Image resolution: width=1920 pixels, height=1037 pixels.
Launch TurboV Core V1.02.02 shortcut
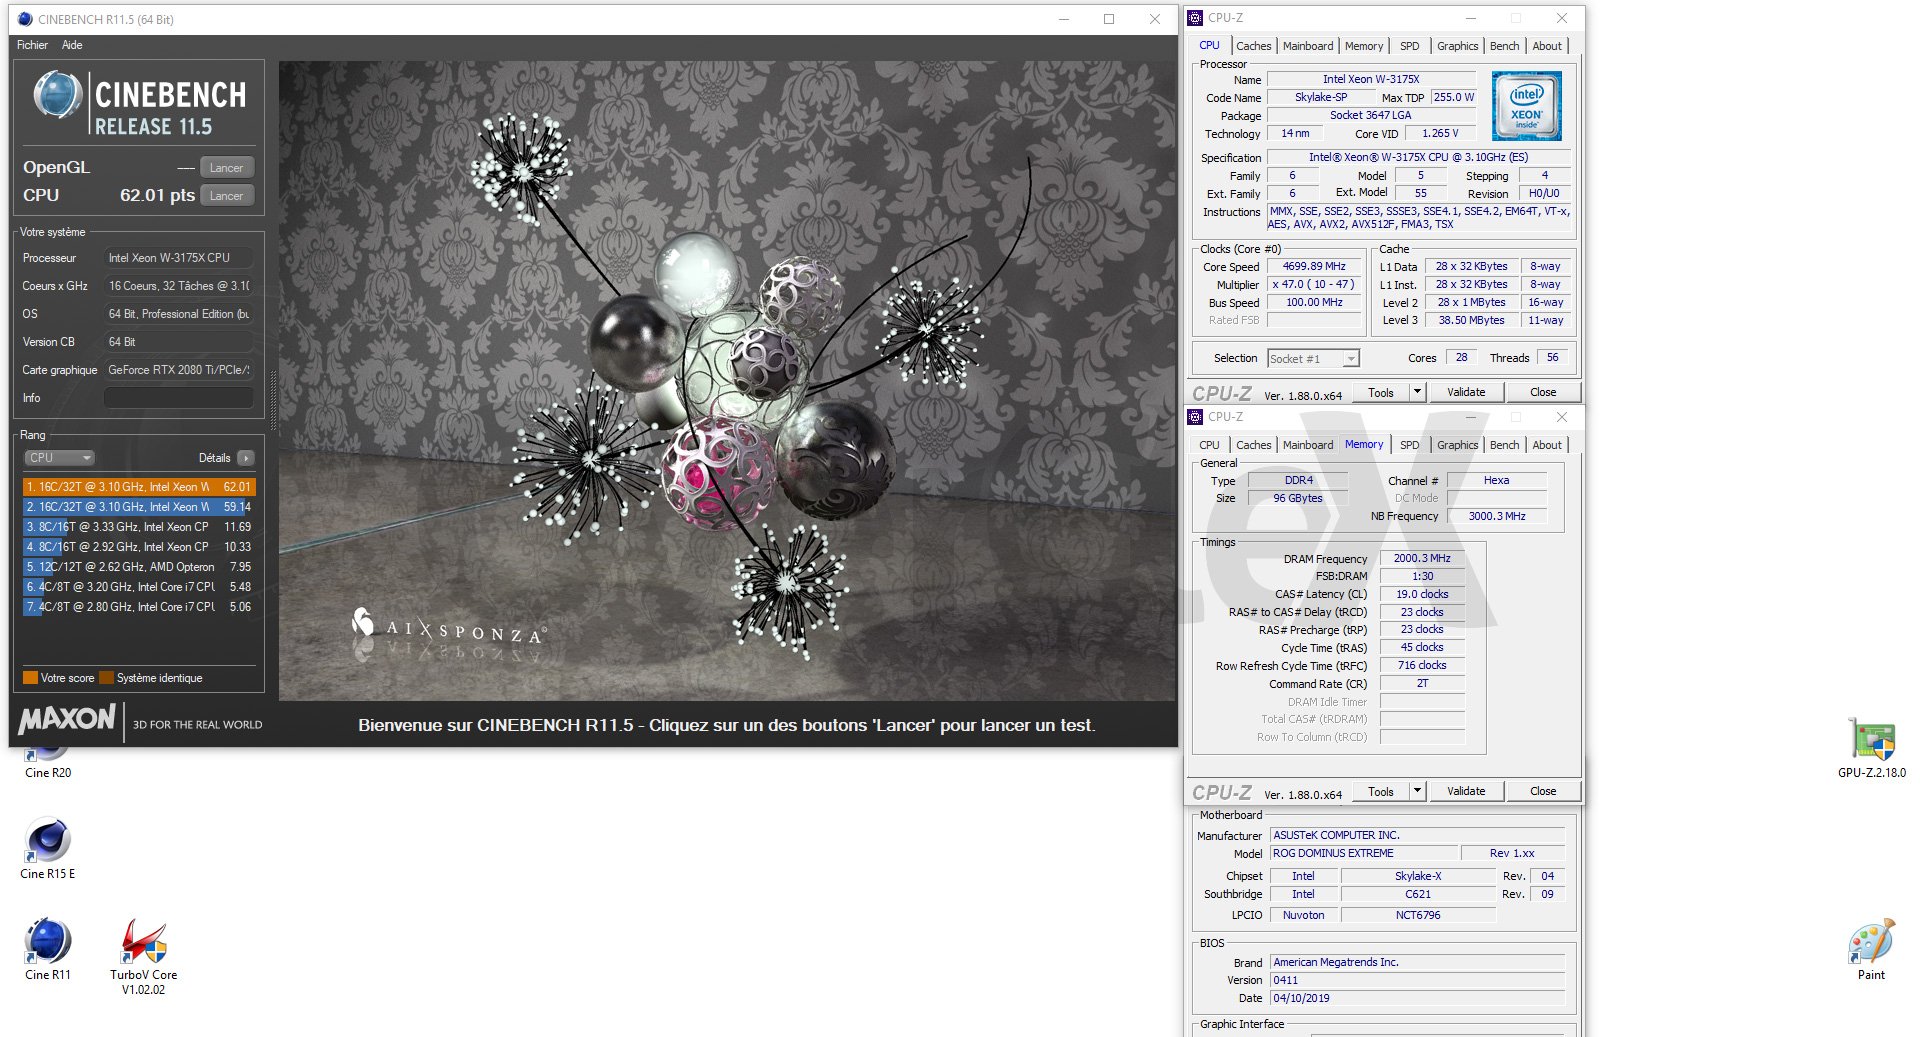[143, 957]
